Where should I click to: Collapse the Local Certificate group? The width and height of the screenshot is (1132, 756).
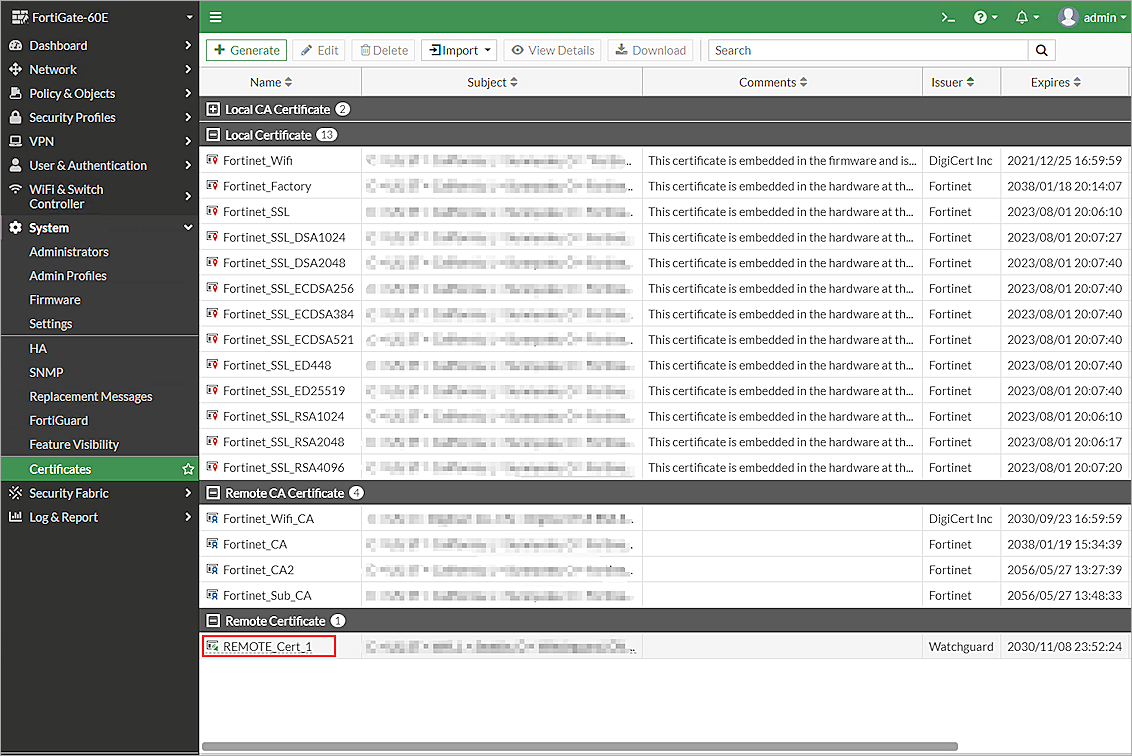[x=213, y=135]
